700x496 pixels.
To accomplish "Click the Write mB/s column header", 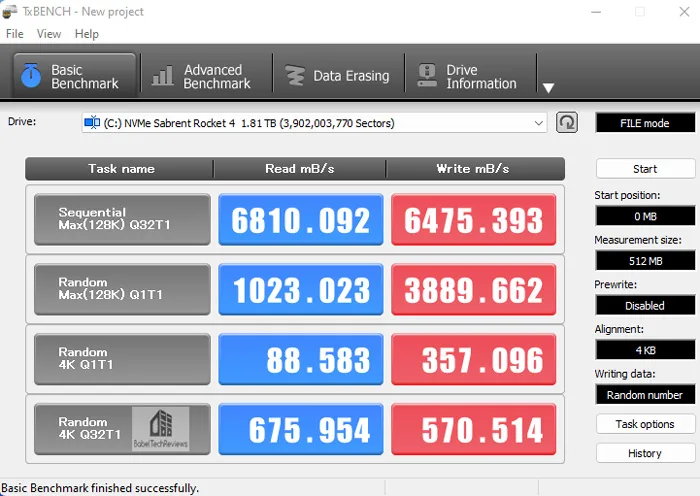I will coord(474,169).
